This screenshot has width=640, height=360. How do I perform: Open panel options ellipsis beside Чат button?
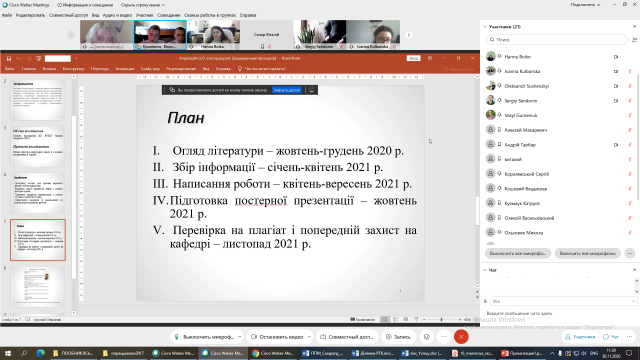pos(630,337)
